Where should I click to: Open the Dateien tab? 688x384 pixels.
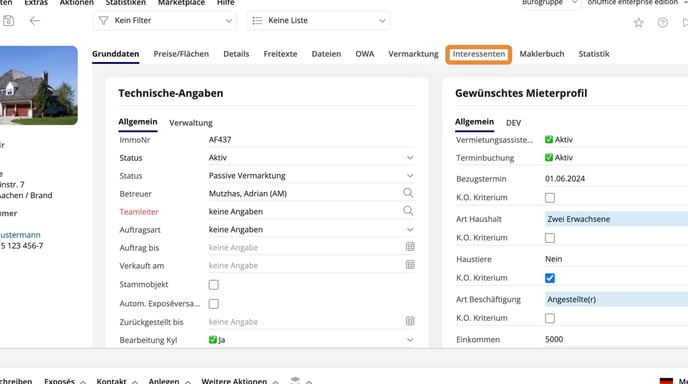click(326, 54)
